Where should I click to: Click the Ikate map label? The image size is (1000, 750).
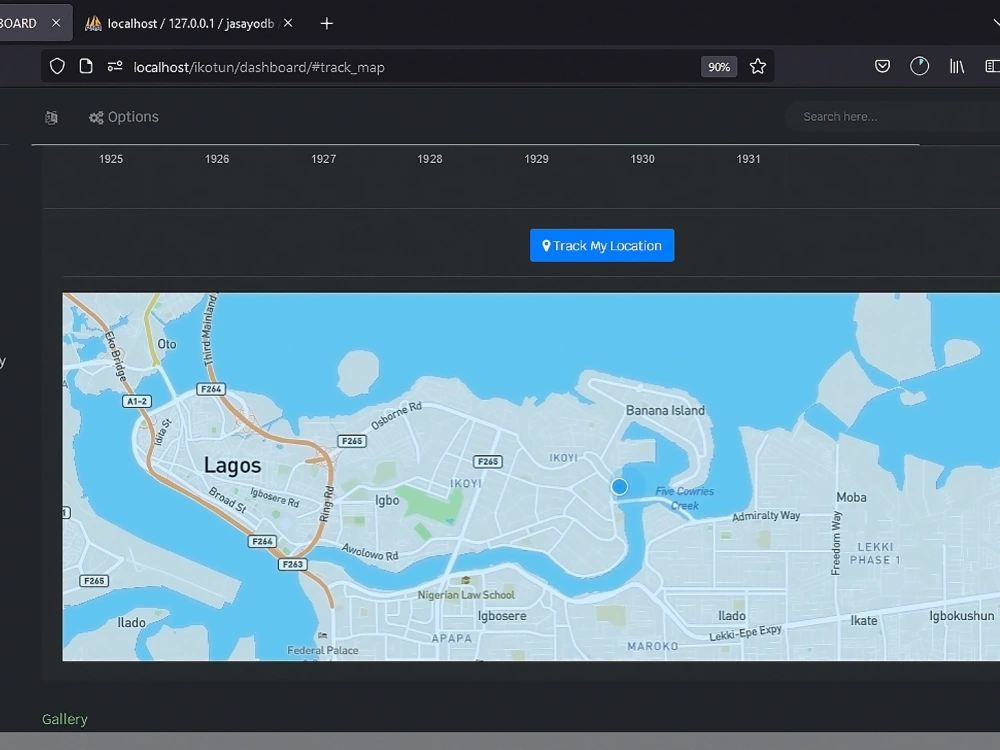tap(864, 621)
